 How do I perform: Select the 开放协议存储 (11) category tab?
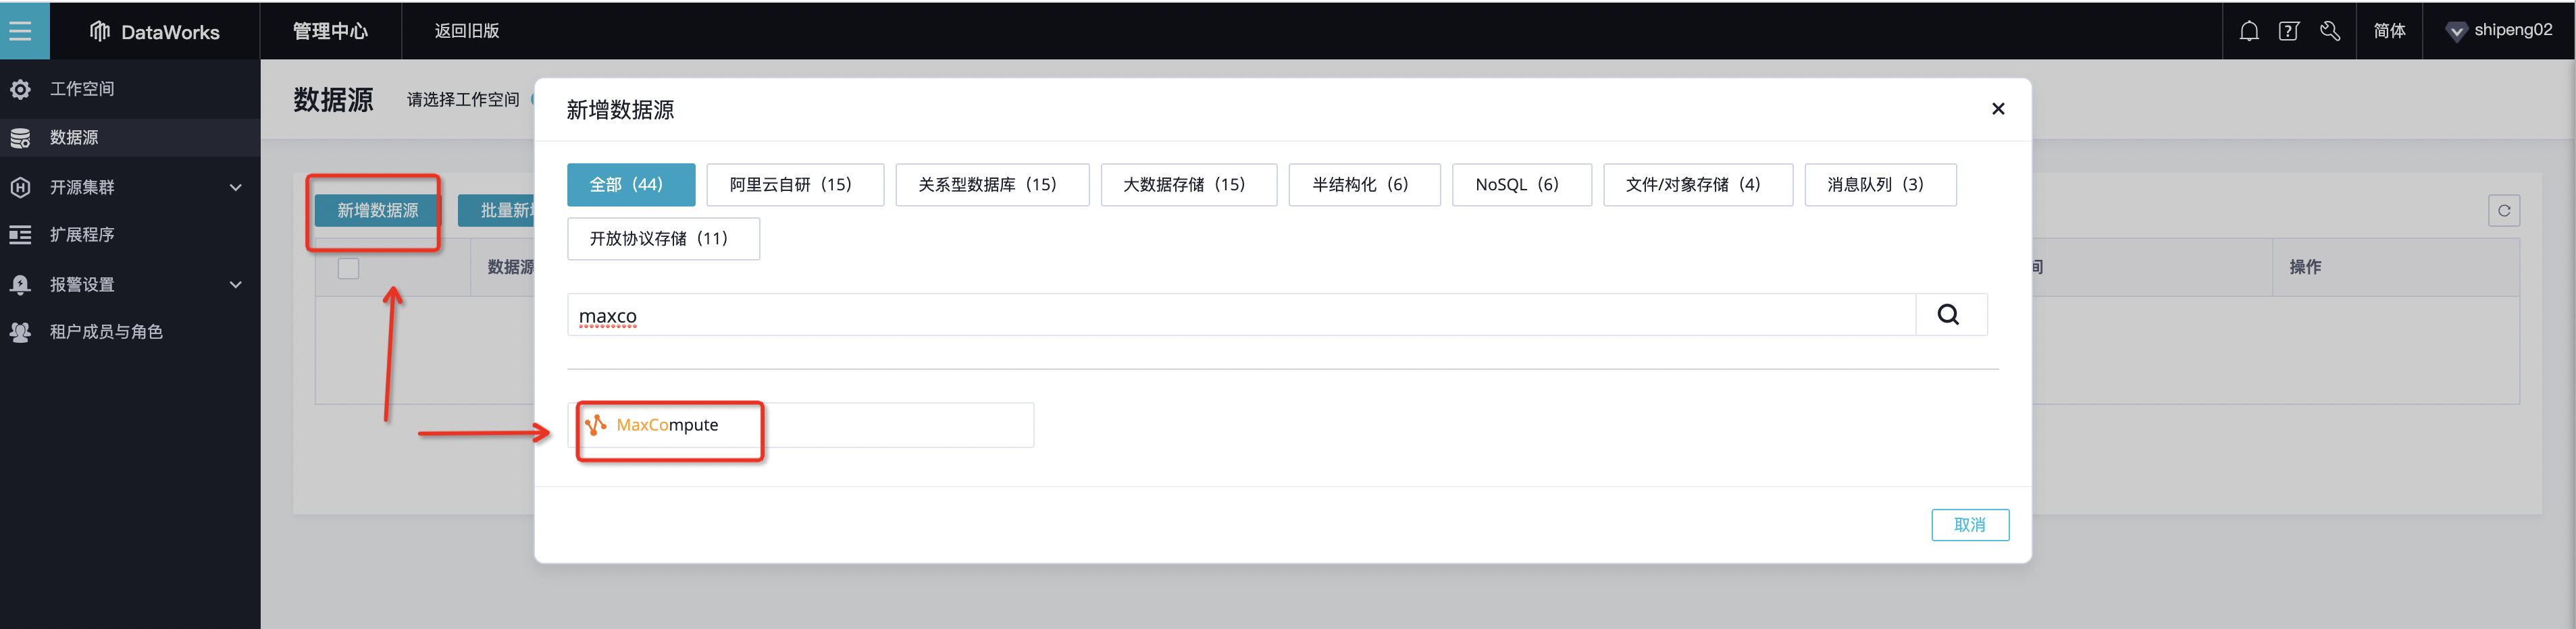tap(663, 238)
